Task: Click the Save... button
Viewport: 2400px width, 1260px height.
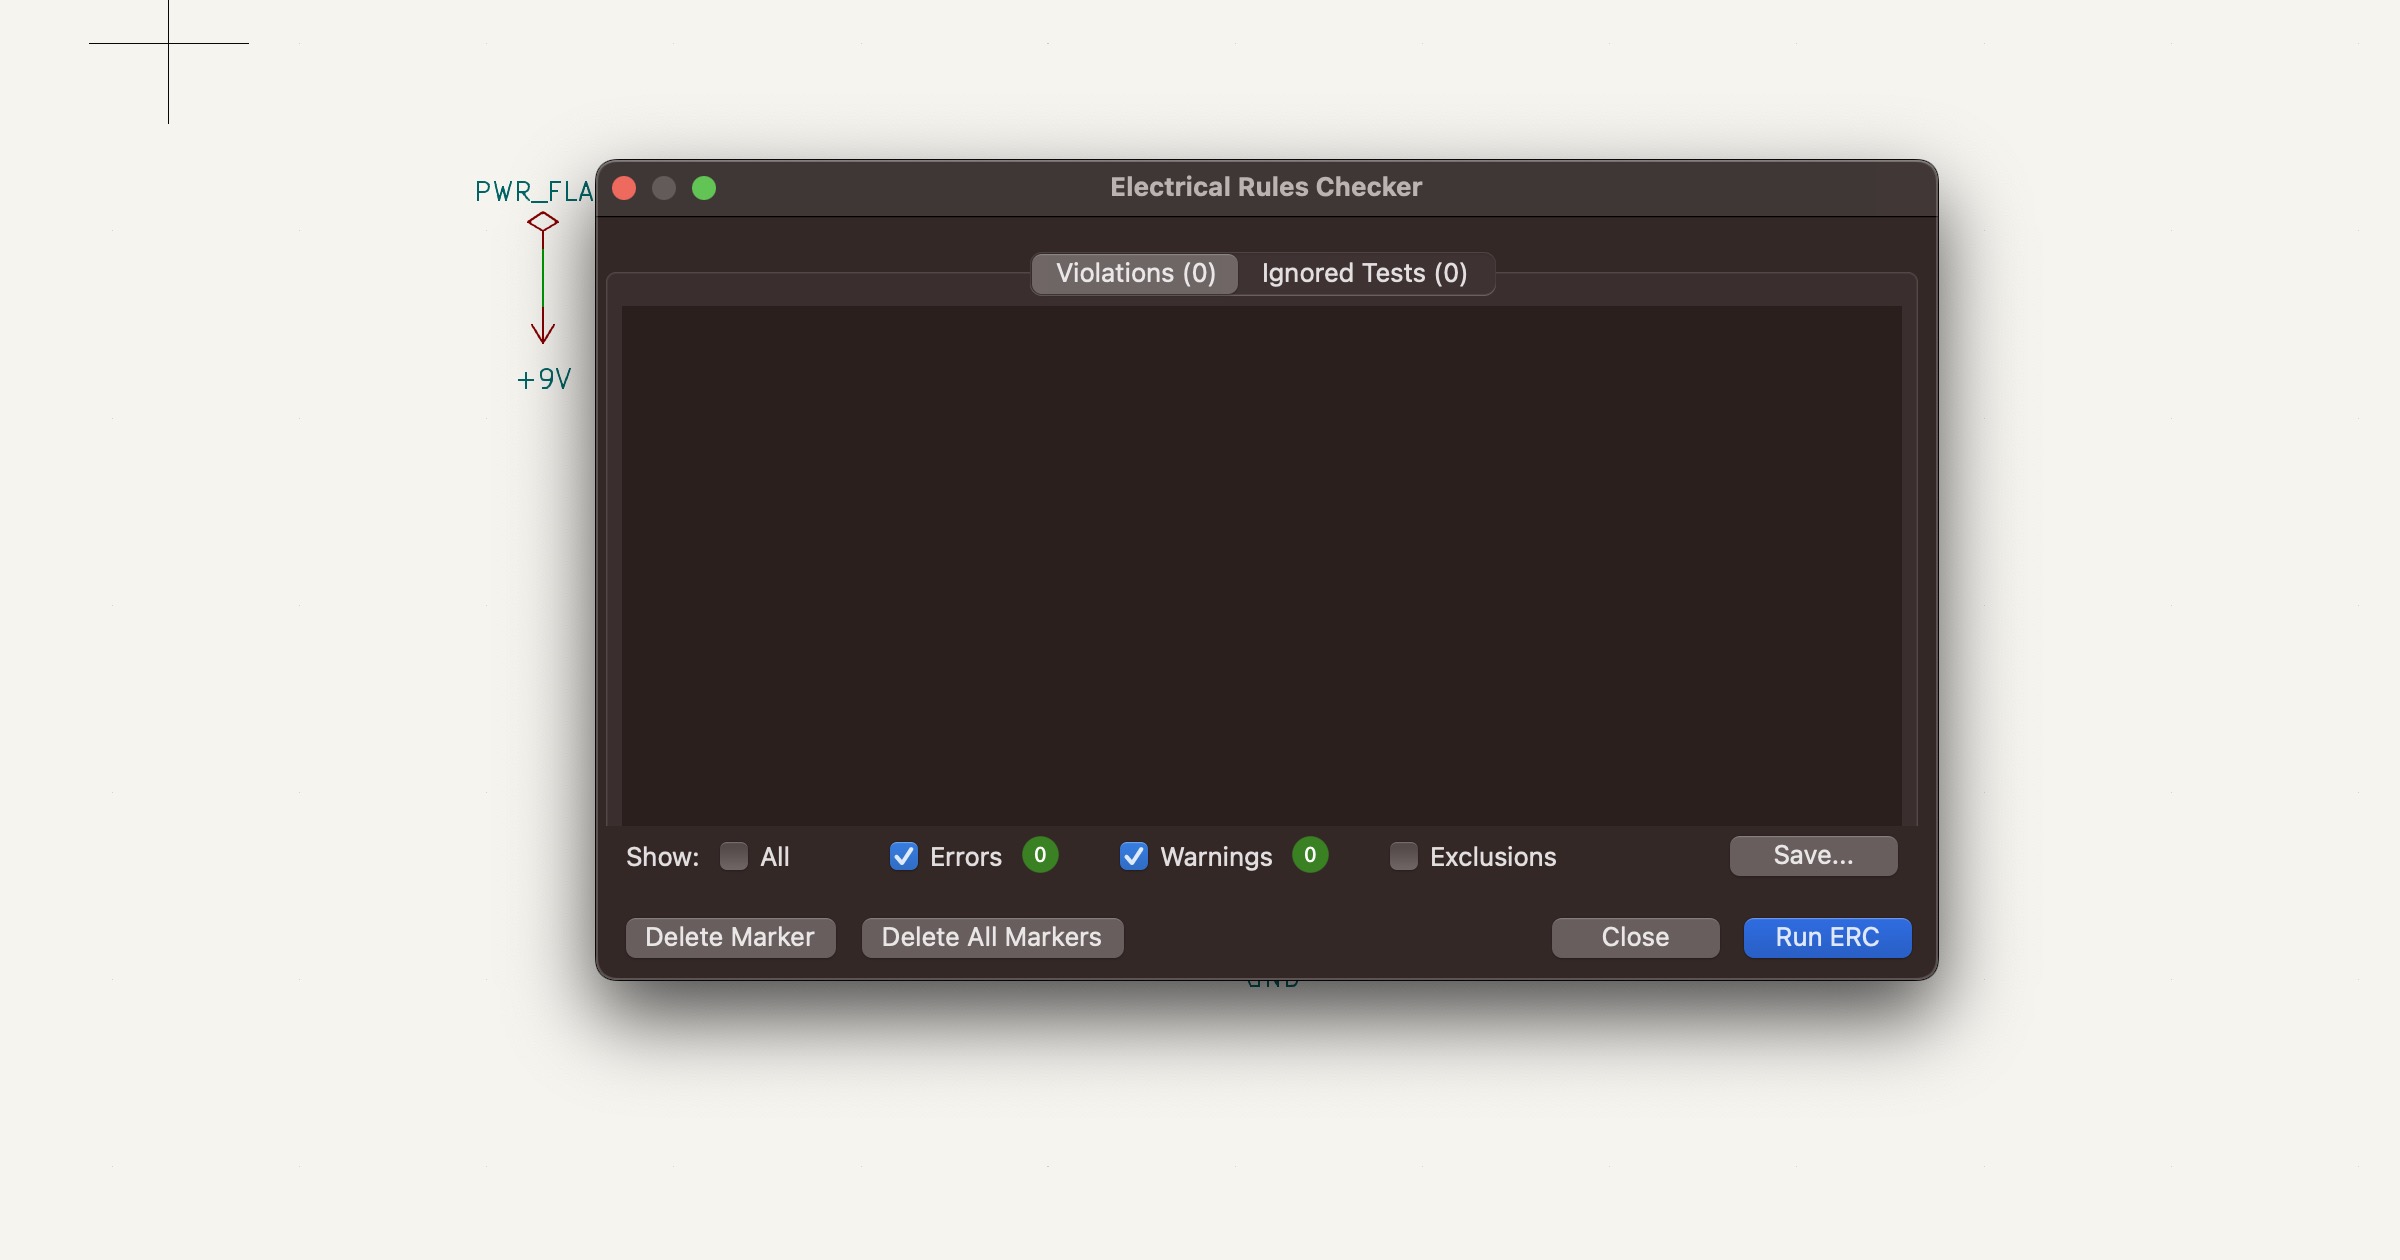Action: click(x=1813, y=855)
